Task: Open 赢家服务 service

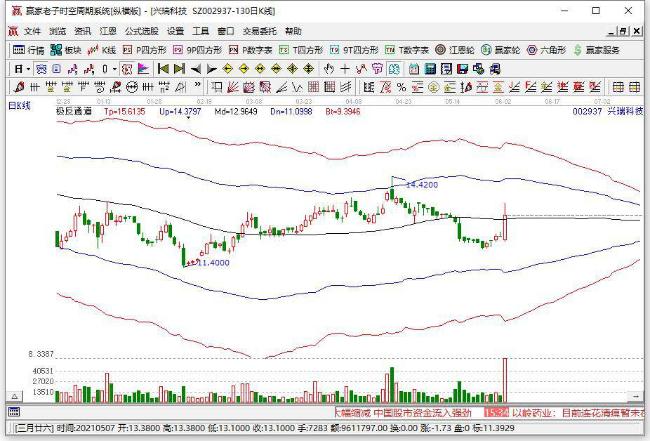Action: coord(597,50)
